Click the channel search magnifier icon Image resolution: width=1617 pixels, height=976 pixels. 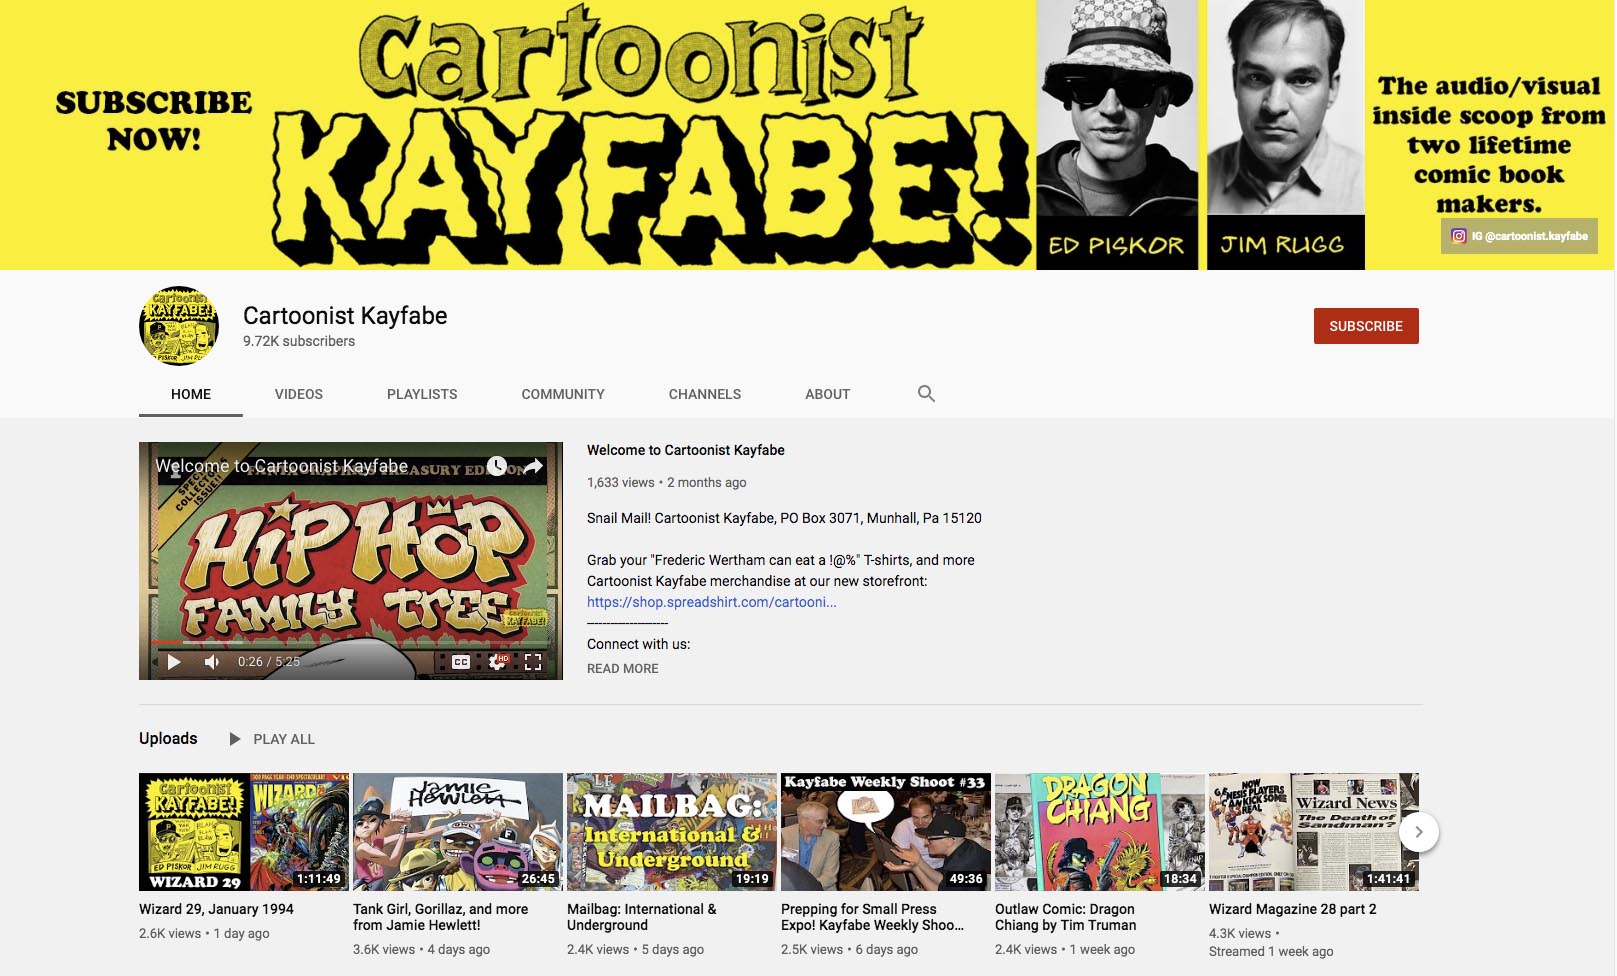[x=926, y=394]
